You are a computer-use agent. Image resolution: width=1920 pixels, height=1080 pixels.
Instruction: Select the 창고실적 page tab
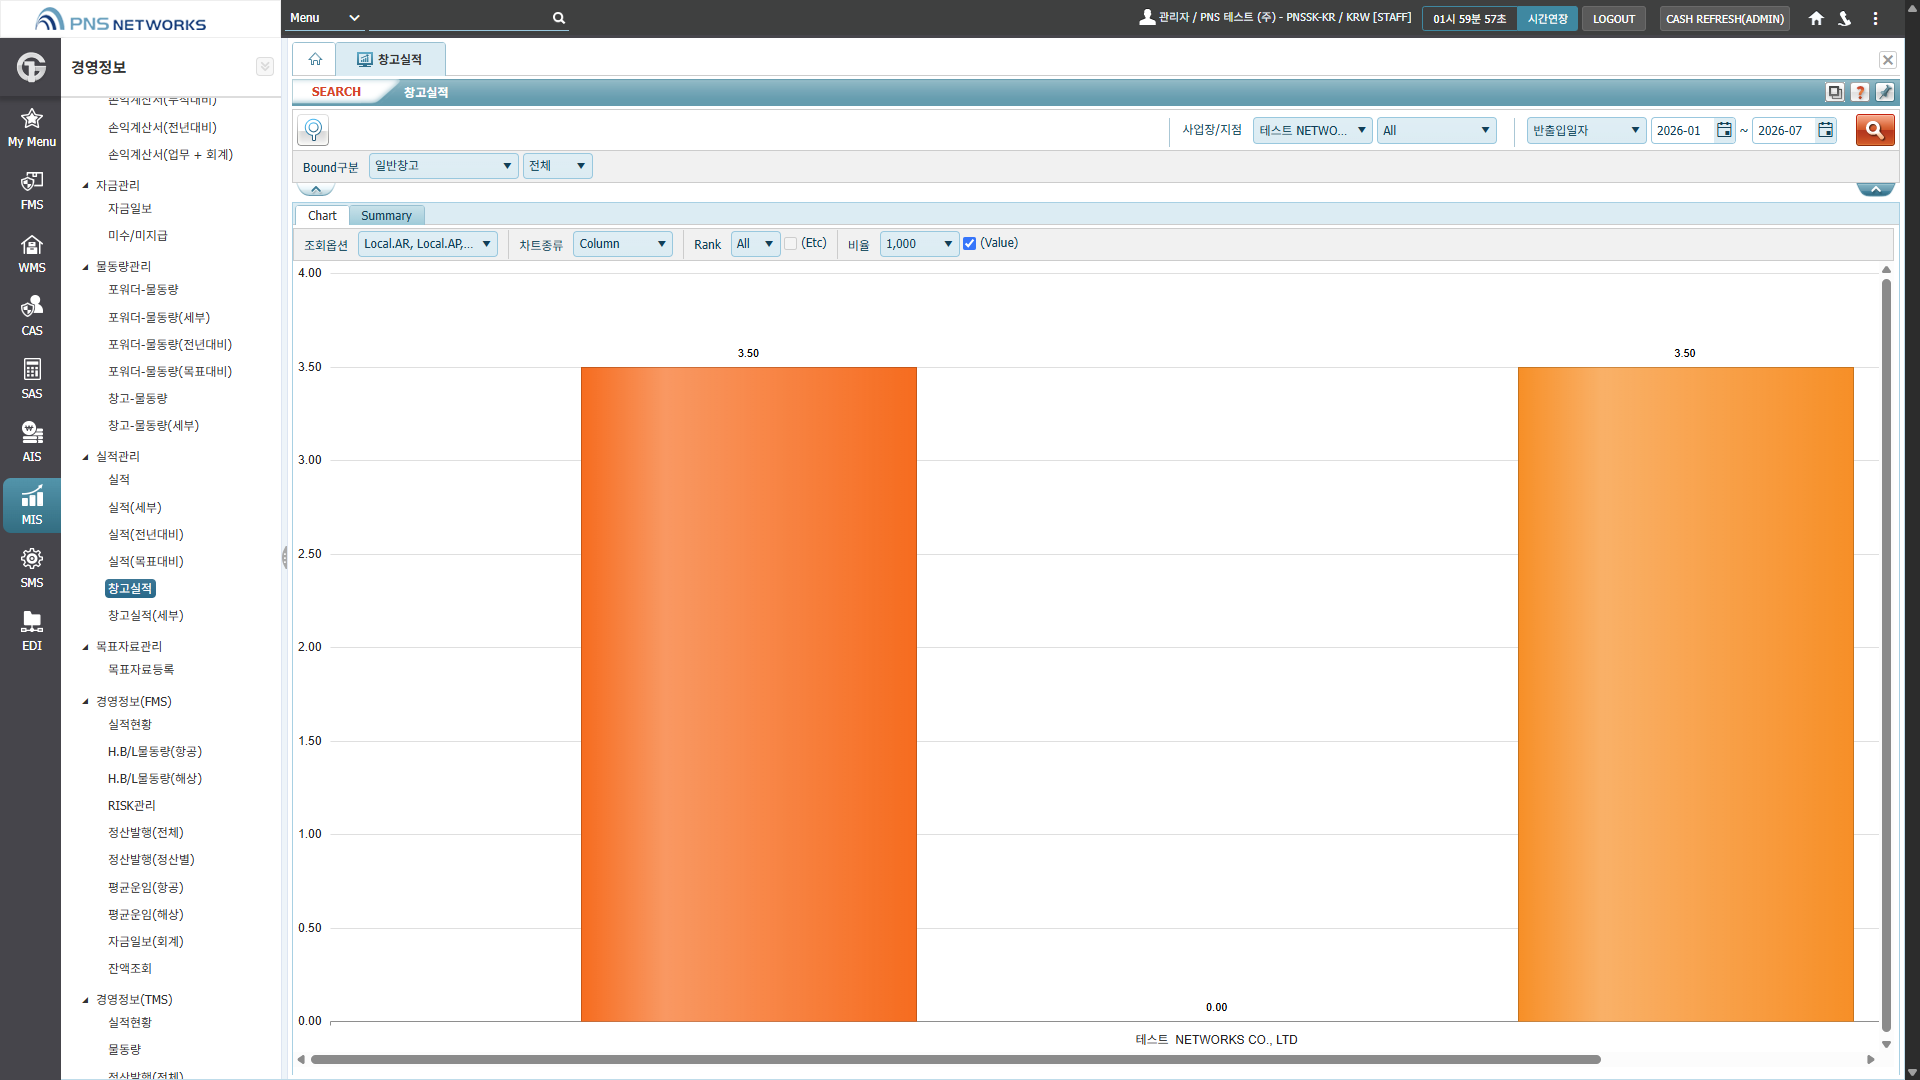(x=391, y=59)
